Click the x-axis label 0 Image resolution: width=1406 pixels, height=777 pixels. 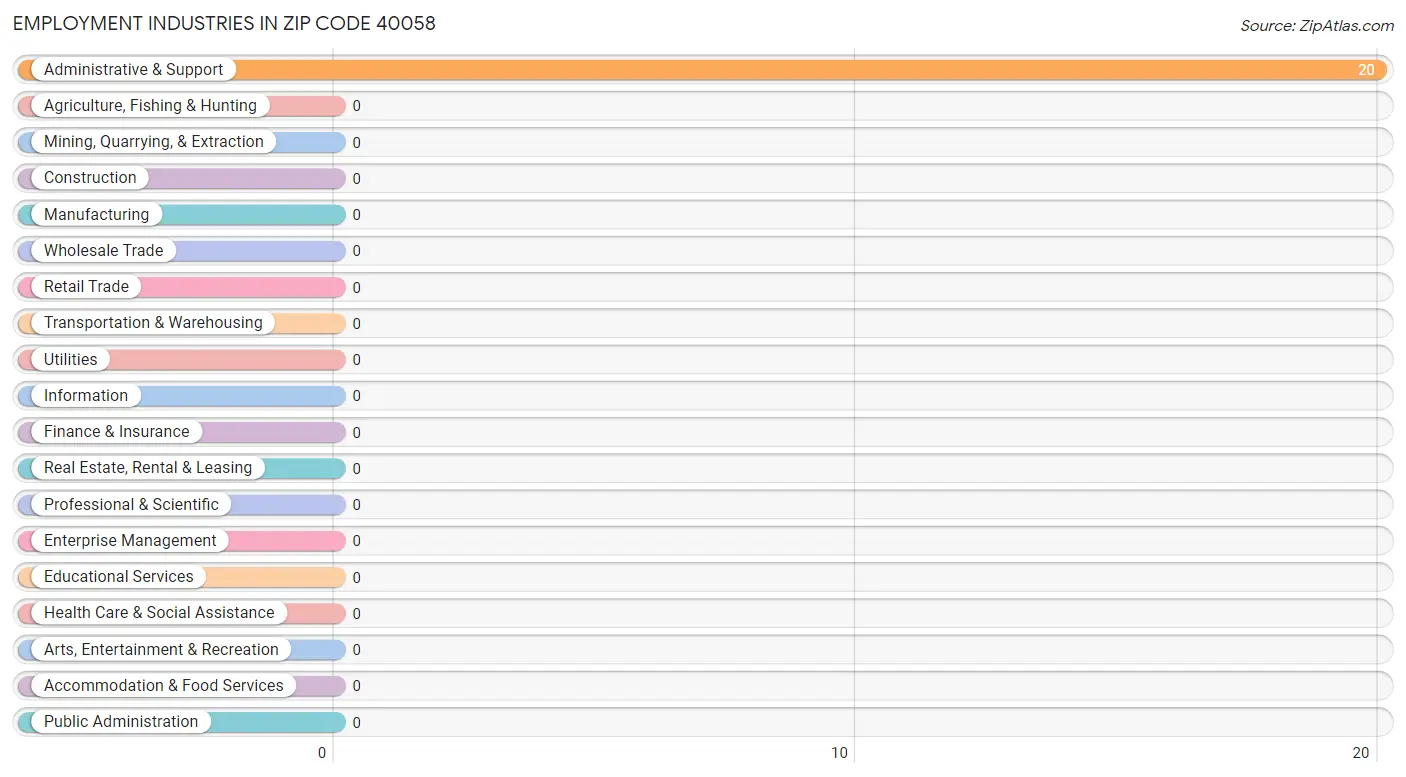click(x=322, y=753)
